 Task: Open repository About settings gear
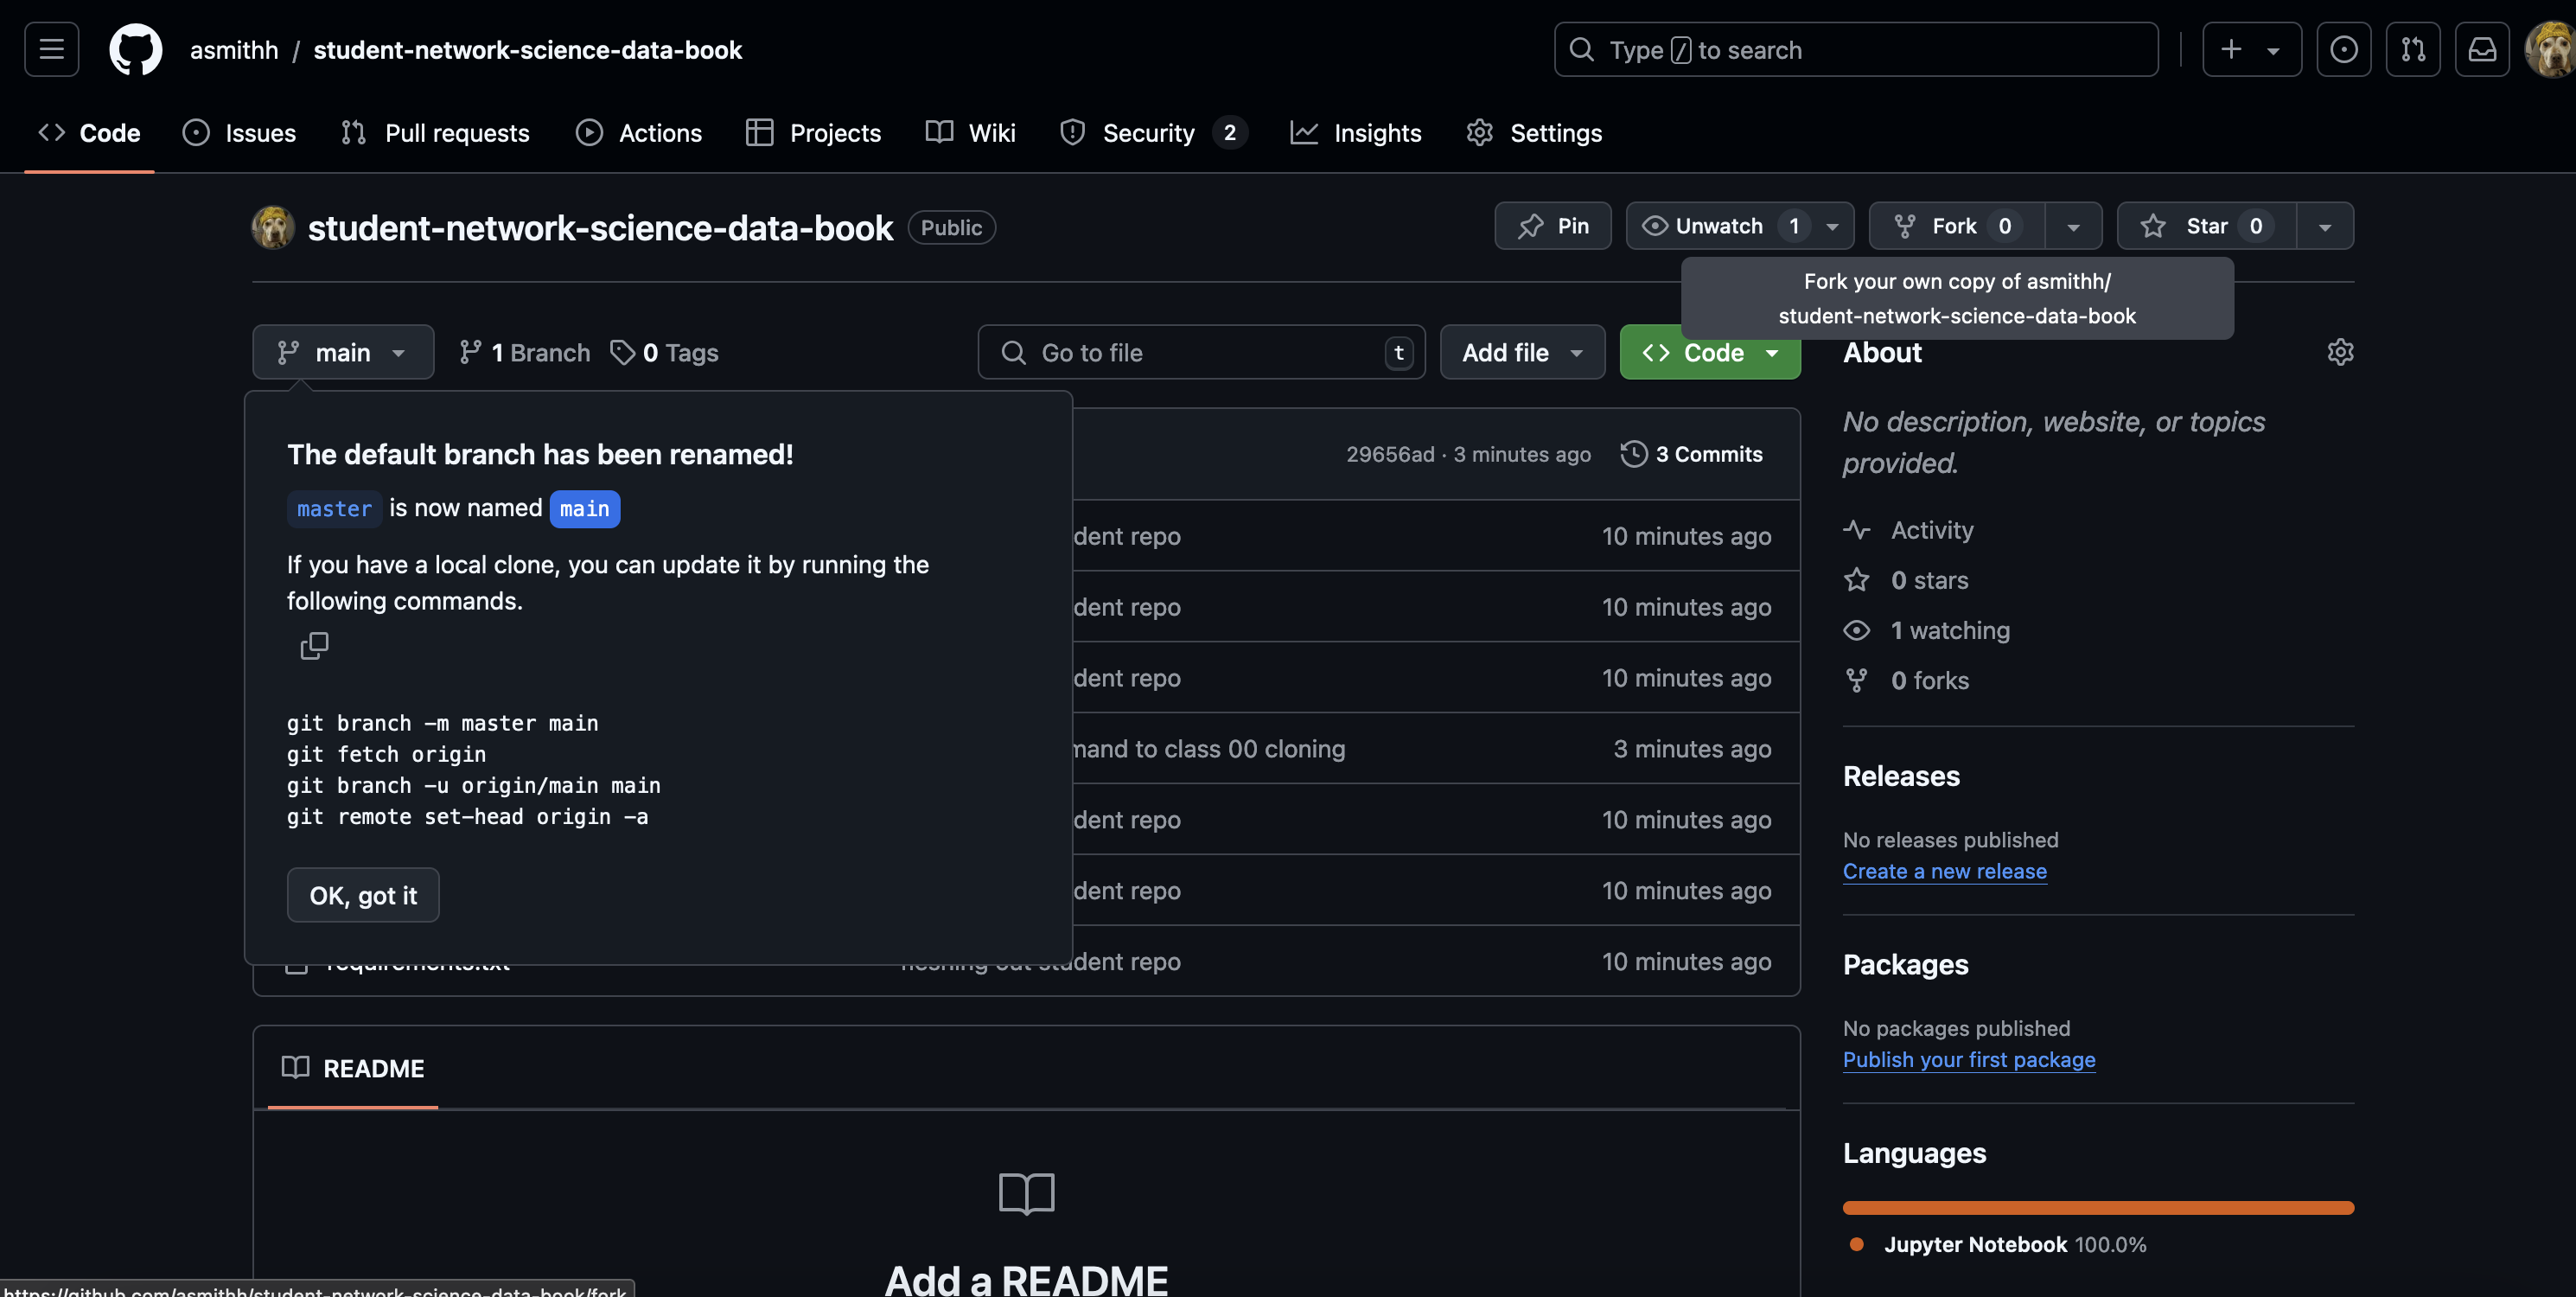[x=2340, y=352]
